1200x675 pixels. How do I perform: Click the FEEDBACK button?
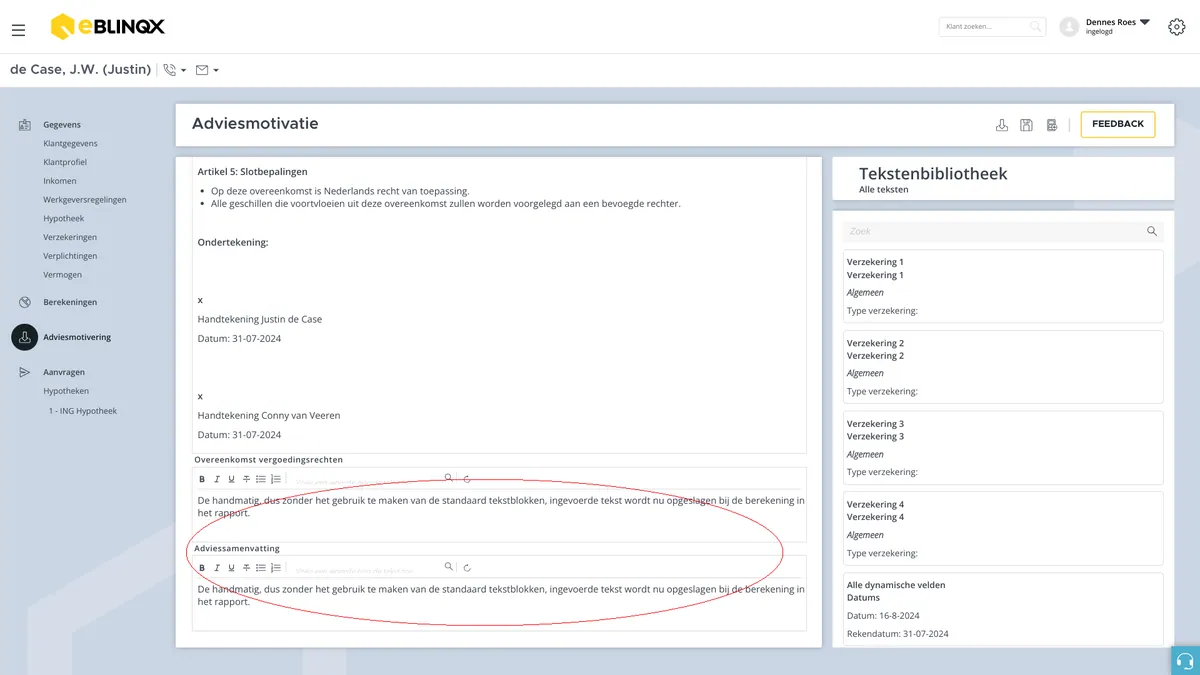click(1118, 124)
